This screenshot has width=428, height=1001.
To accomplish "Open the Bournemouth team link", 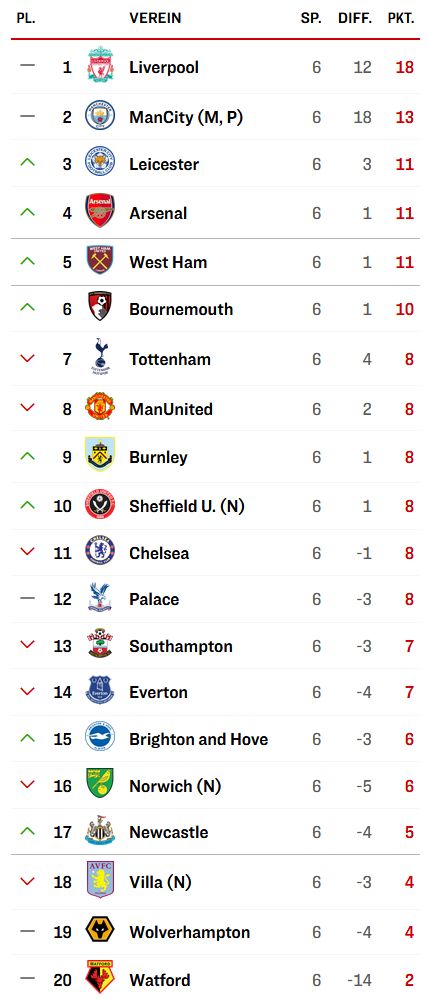I will click(x=181, y=310).
